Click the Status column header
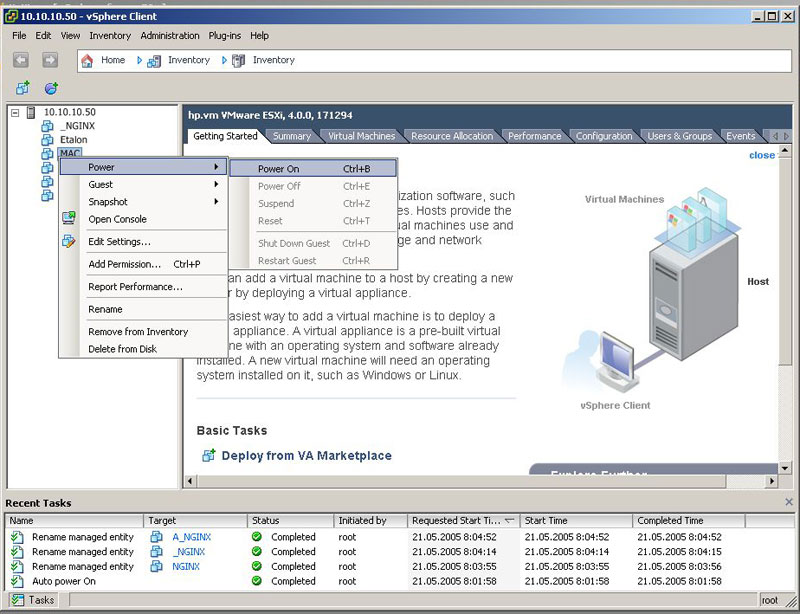The image size is (800, 614). [x=291, y=521]
